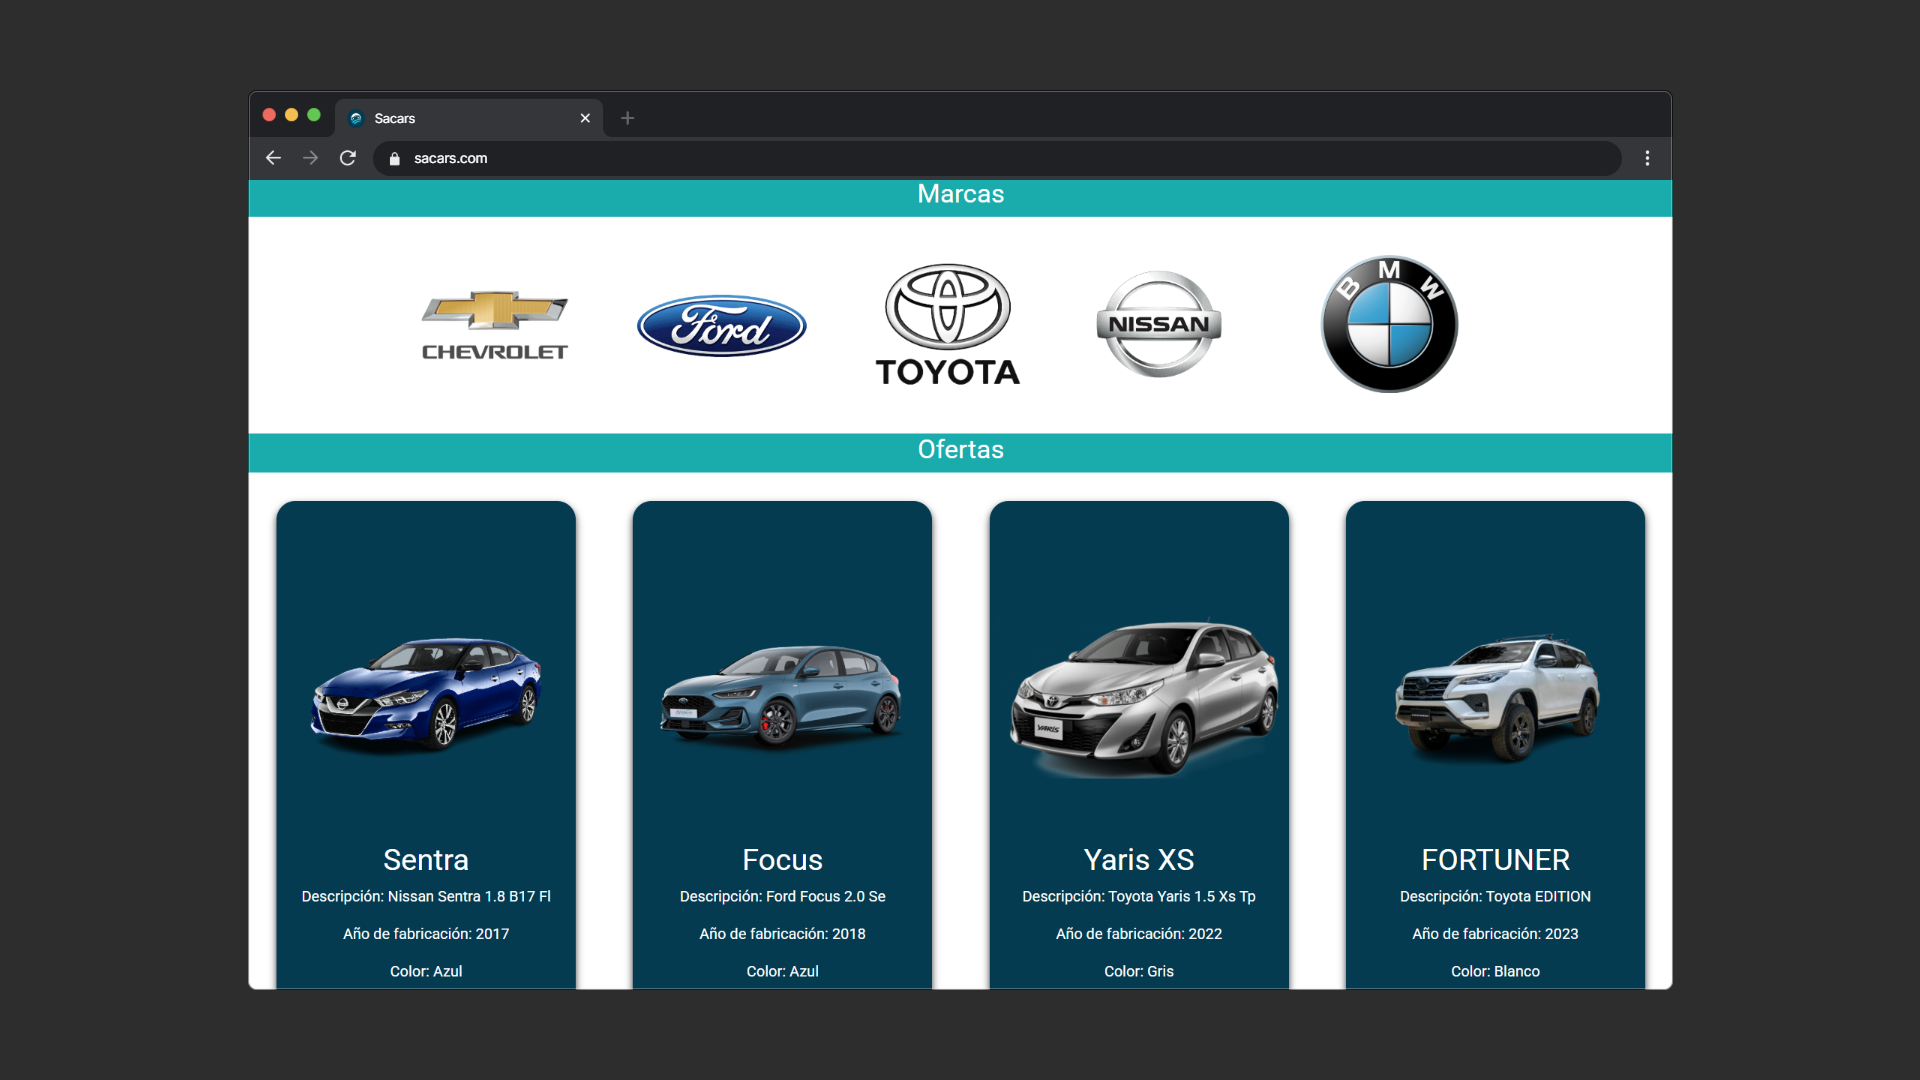
Task: Open the Focus offer title
Action: click(782, 860)
